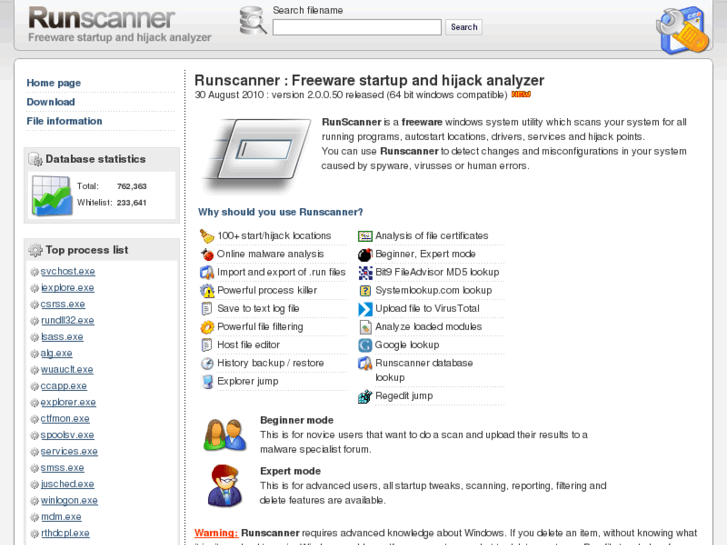Click the database statistics chart icon
Screen dimensions: 727x545
click(x=50, y=195)
